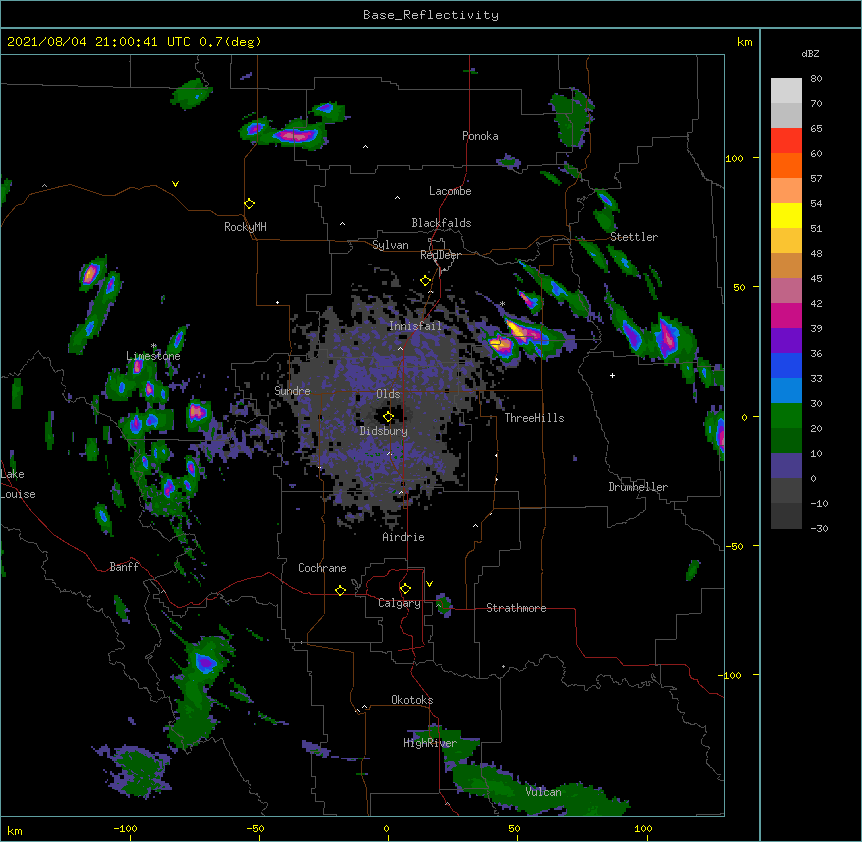
Task: Click the Strathmore label
Action: coord(516,608)
